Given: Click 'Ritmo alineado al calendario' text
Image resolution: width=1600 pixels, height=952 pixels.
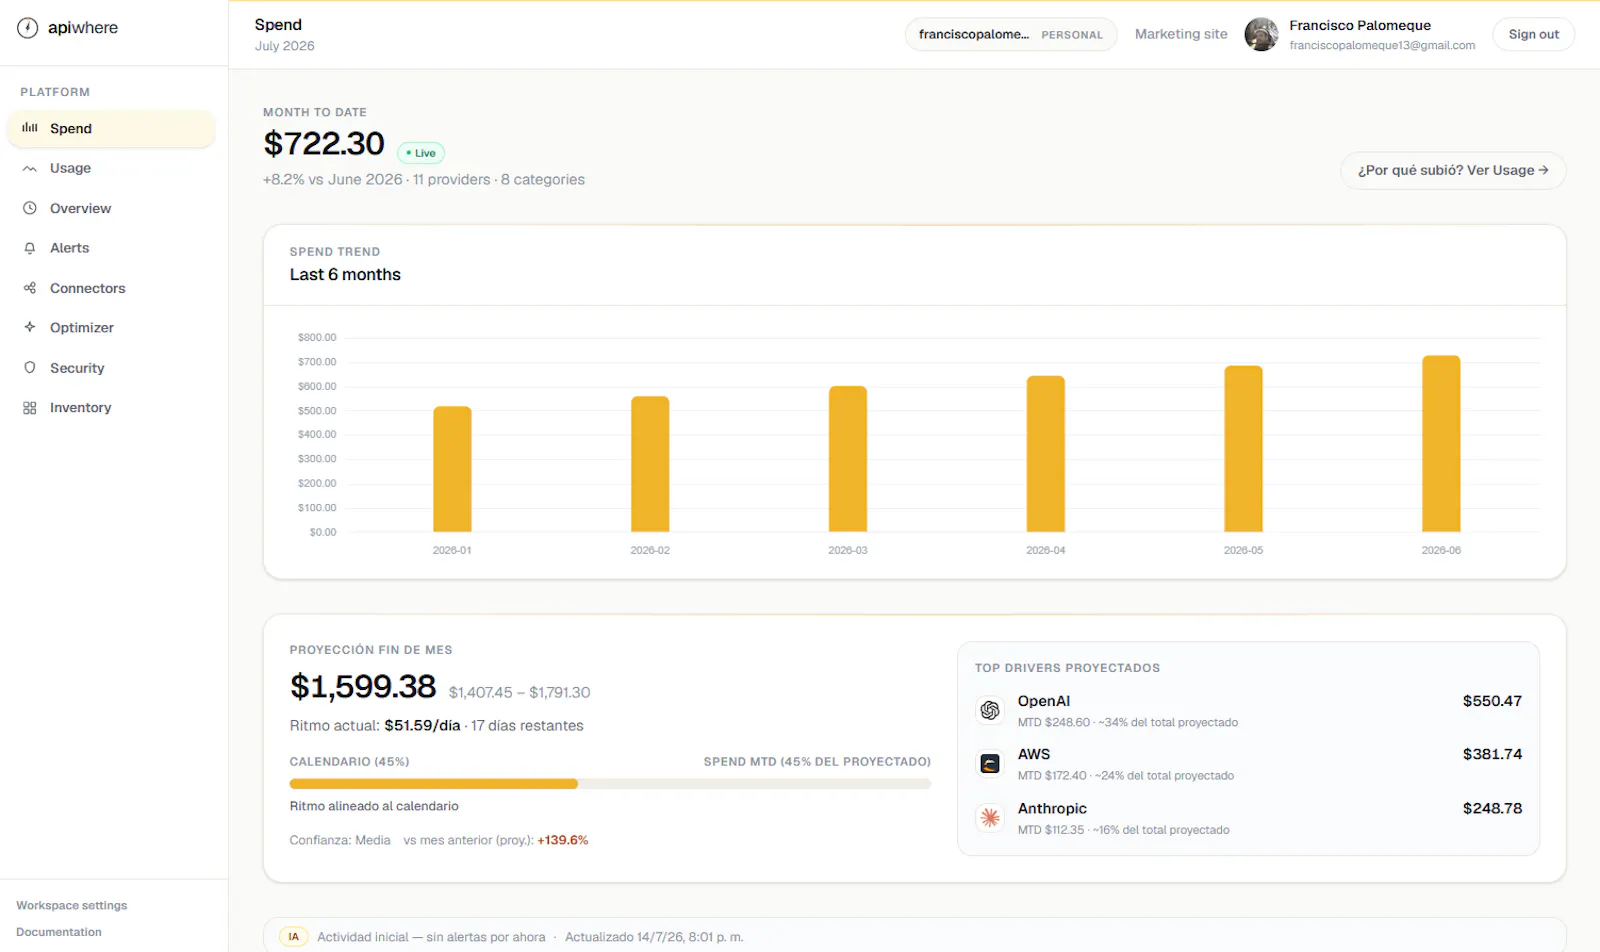Looking at the screenshot, I should pyautogui.click(x=374, y=806).
